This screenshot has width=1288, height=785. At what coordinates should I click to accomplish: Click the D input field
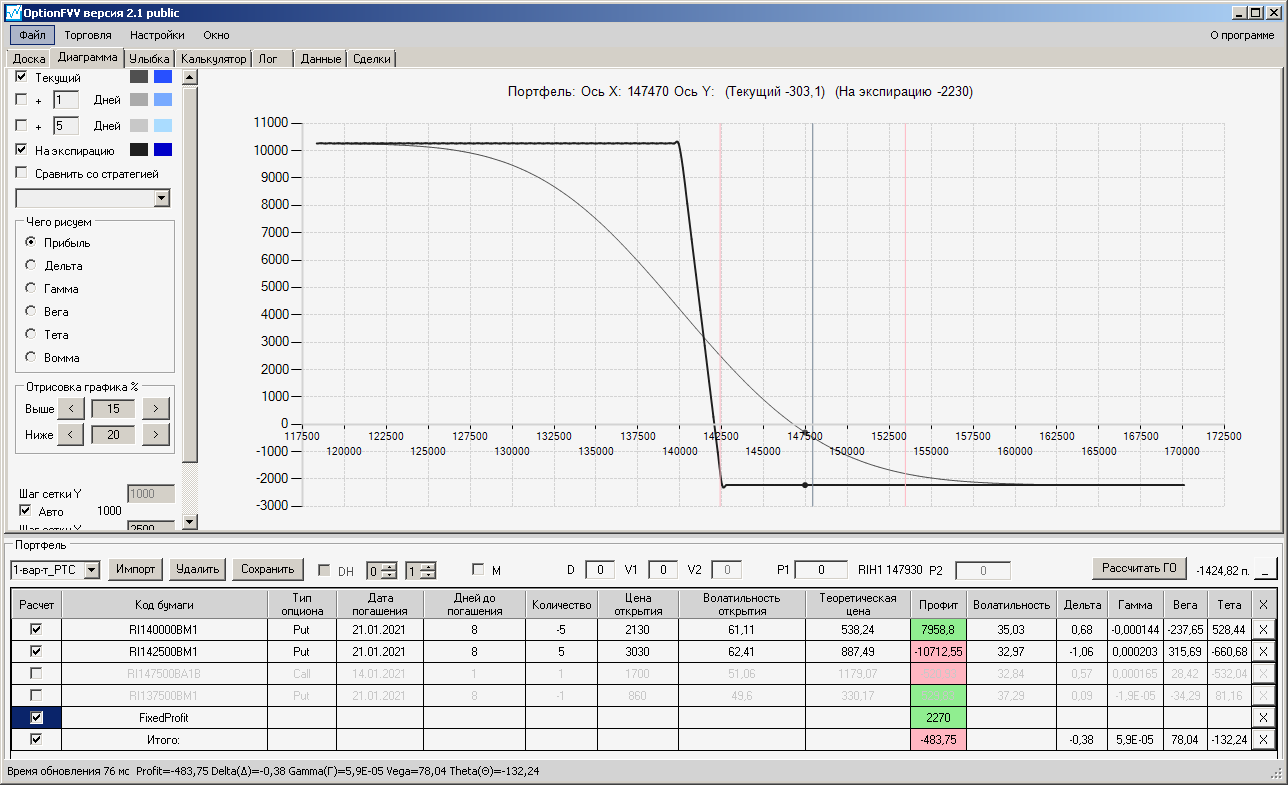point(600,570)
